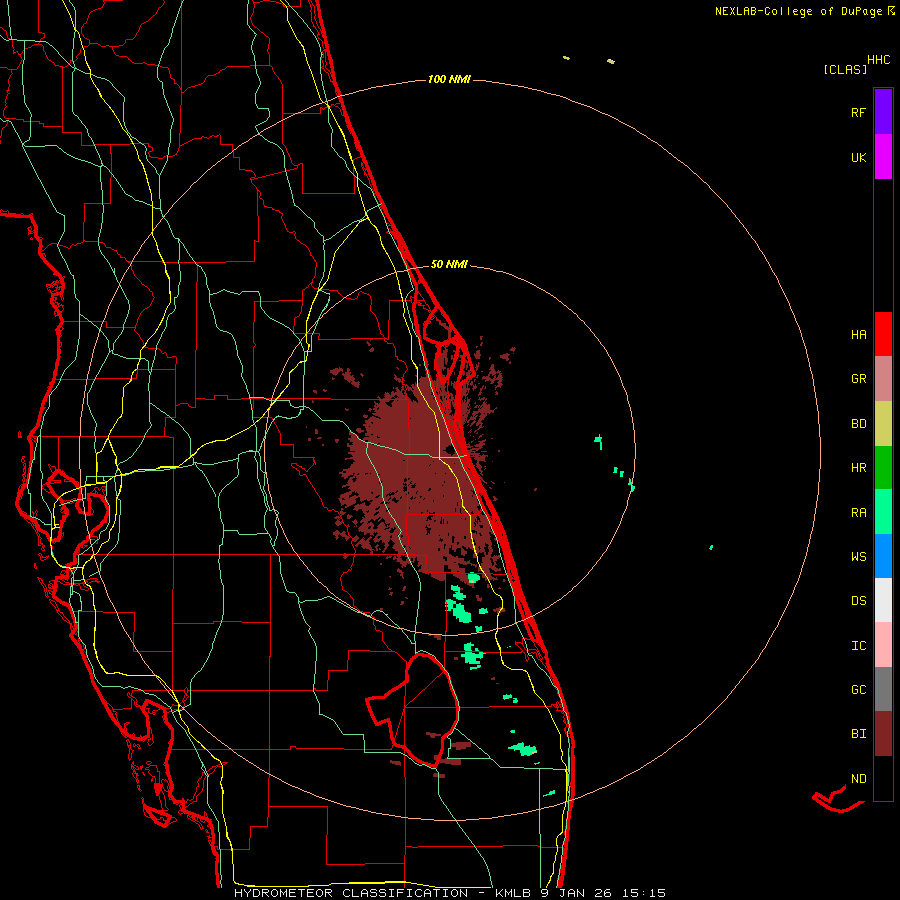This screenshot has height=900, width=900.
Task: Click the GC gray legend swatch
Action: click(x=883, y=689)
